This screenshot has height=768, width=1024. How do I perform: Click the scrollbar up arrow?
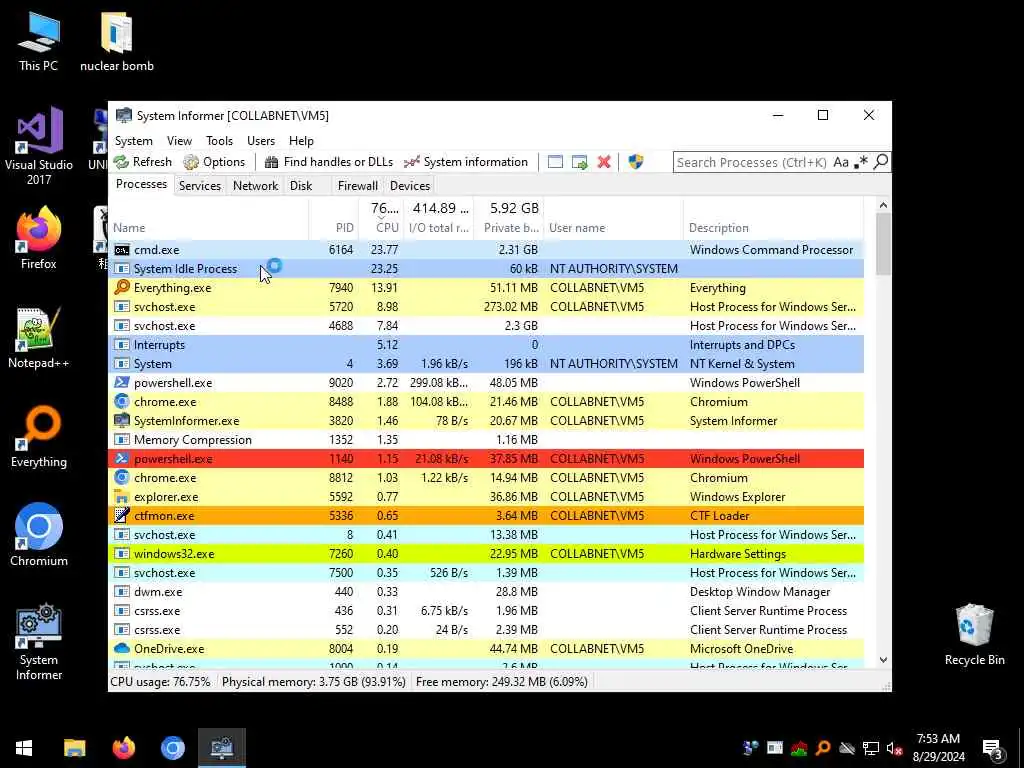(x=883, y=205)
